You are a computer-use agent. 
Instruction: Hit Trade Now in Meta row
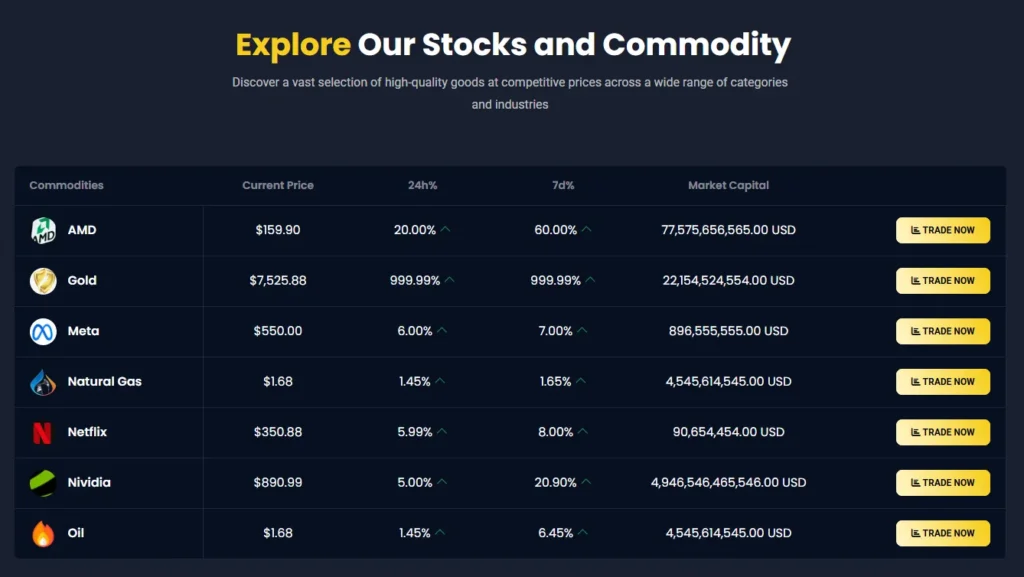942,331
